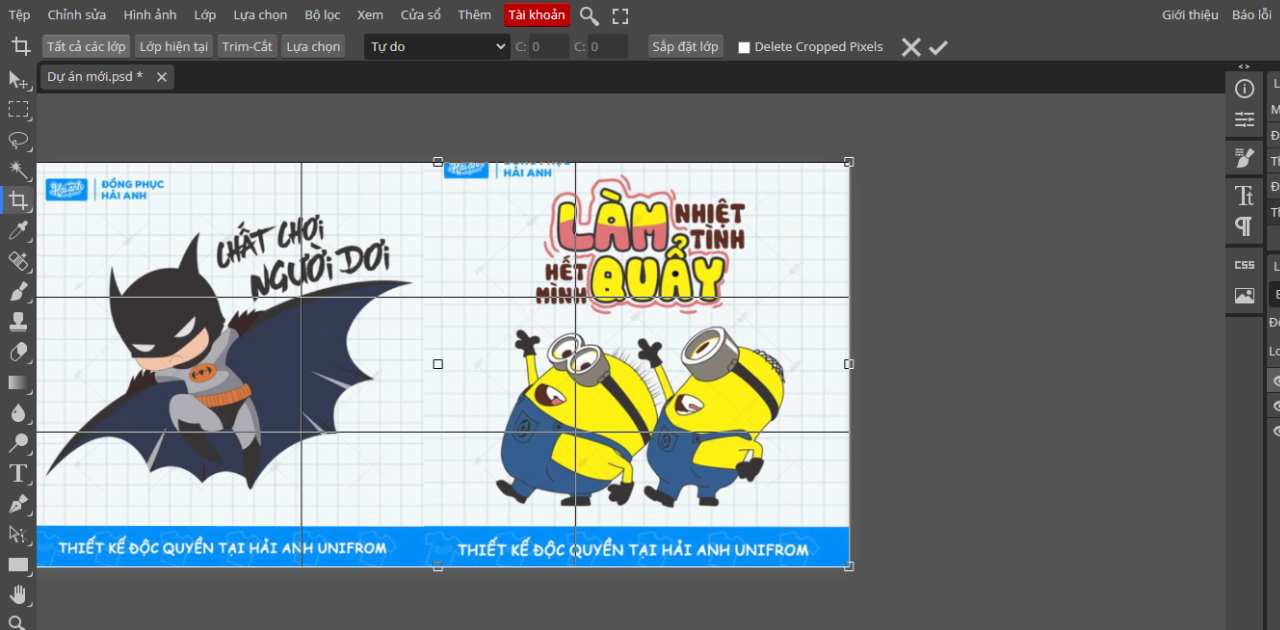Screen dimensions: 1280x630
Task: Select the Zoom magnifier tool in left toolbar
Action: [x=18, y=622]
